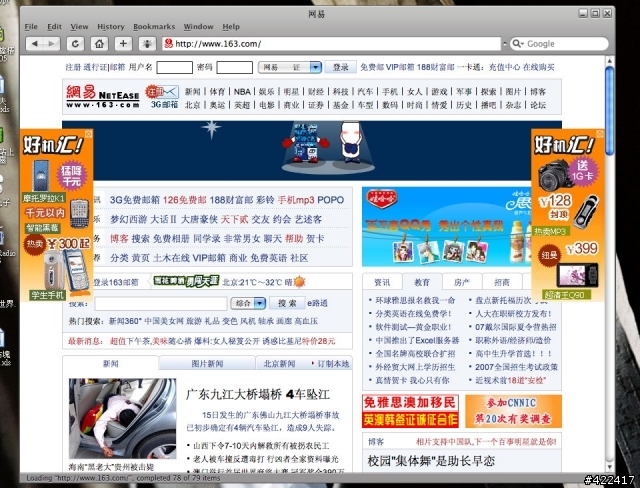Click the magnifier icon in Google search field
640x488 pixels.
[517, 44]
